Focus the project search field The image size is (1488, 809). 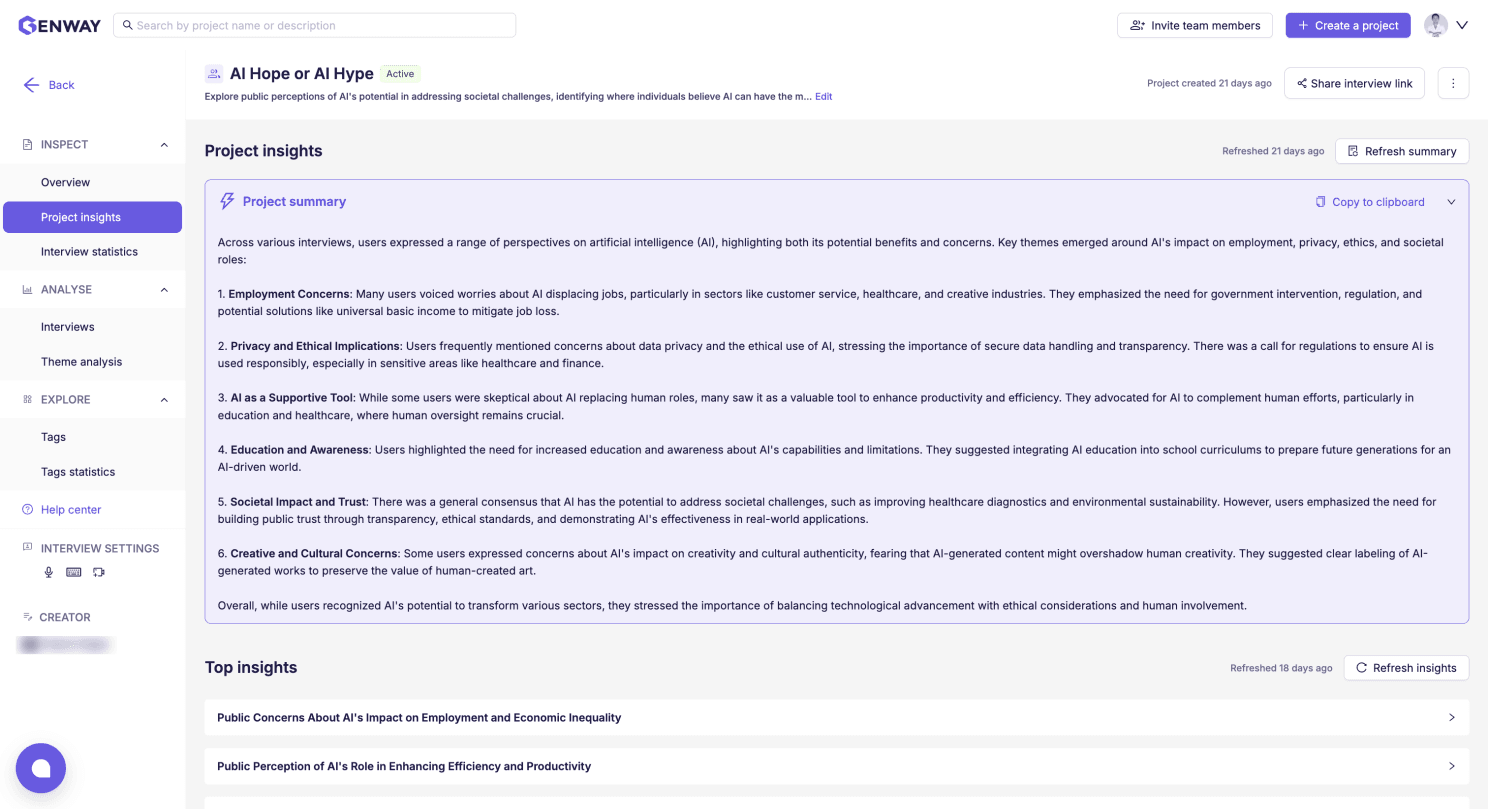tap(315, 25)
